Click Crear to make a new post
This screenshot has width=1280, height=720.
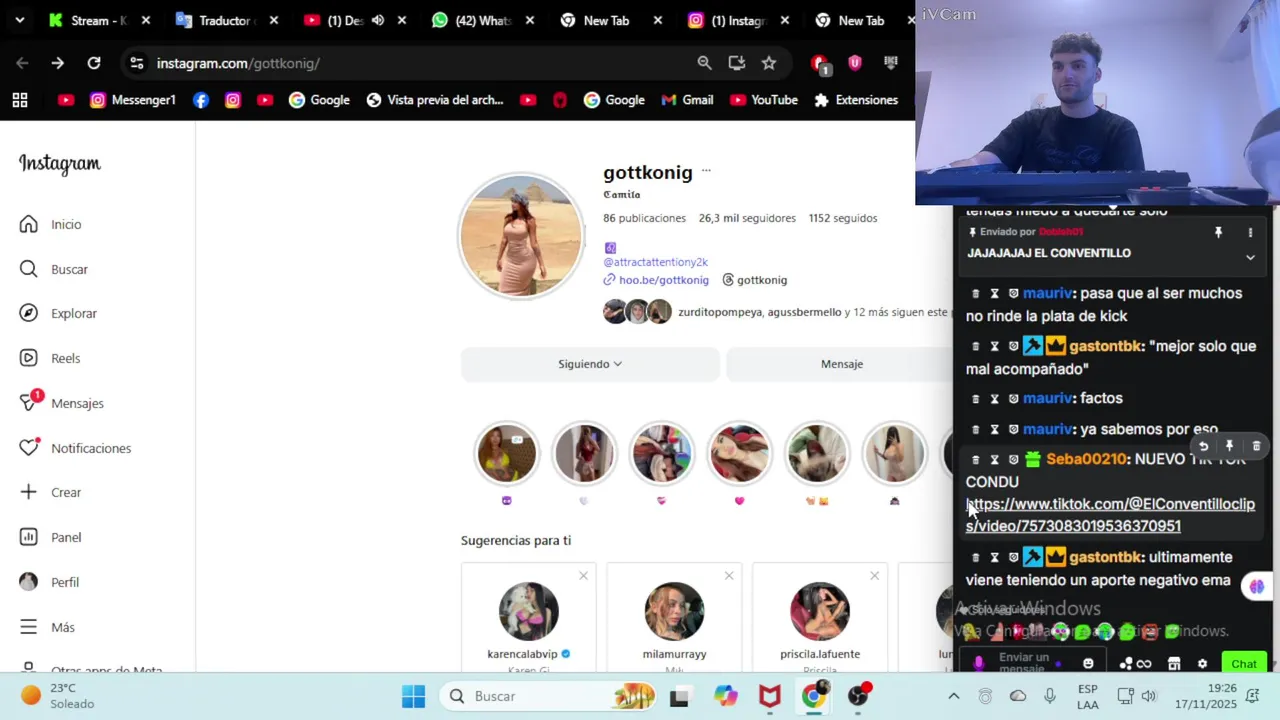50,492
